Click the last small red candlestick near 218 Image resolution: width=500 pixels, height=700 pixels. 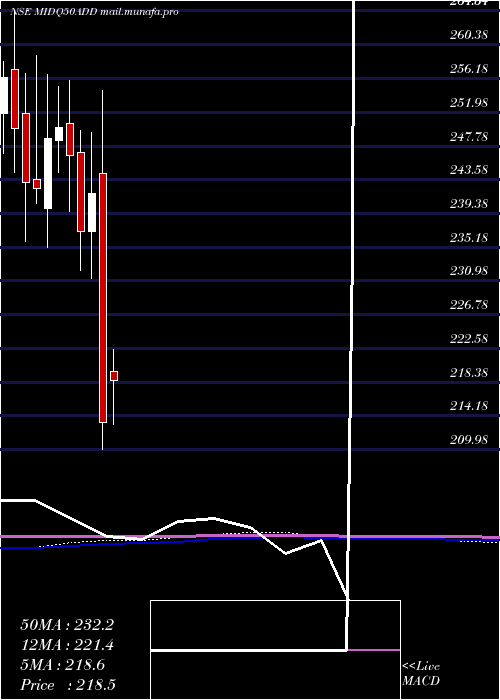(114, 376)
